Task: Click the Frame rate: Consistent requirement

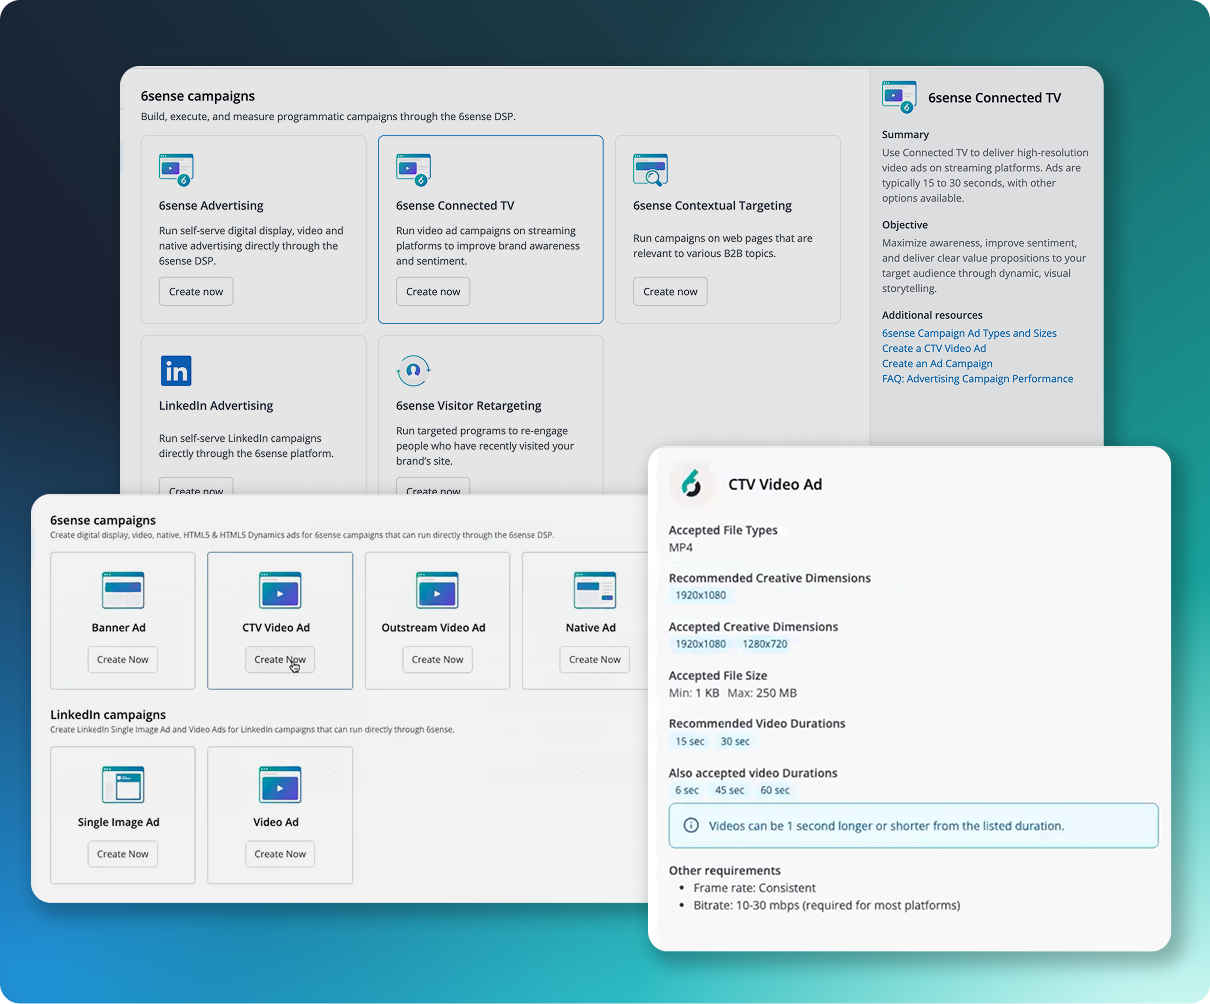Action: [755, 888]
